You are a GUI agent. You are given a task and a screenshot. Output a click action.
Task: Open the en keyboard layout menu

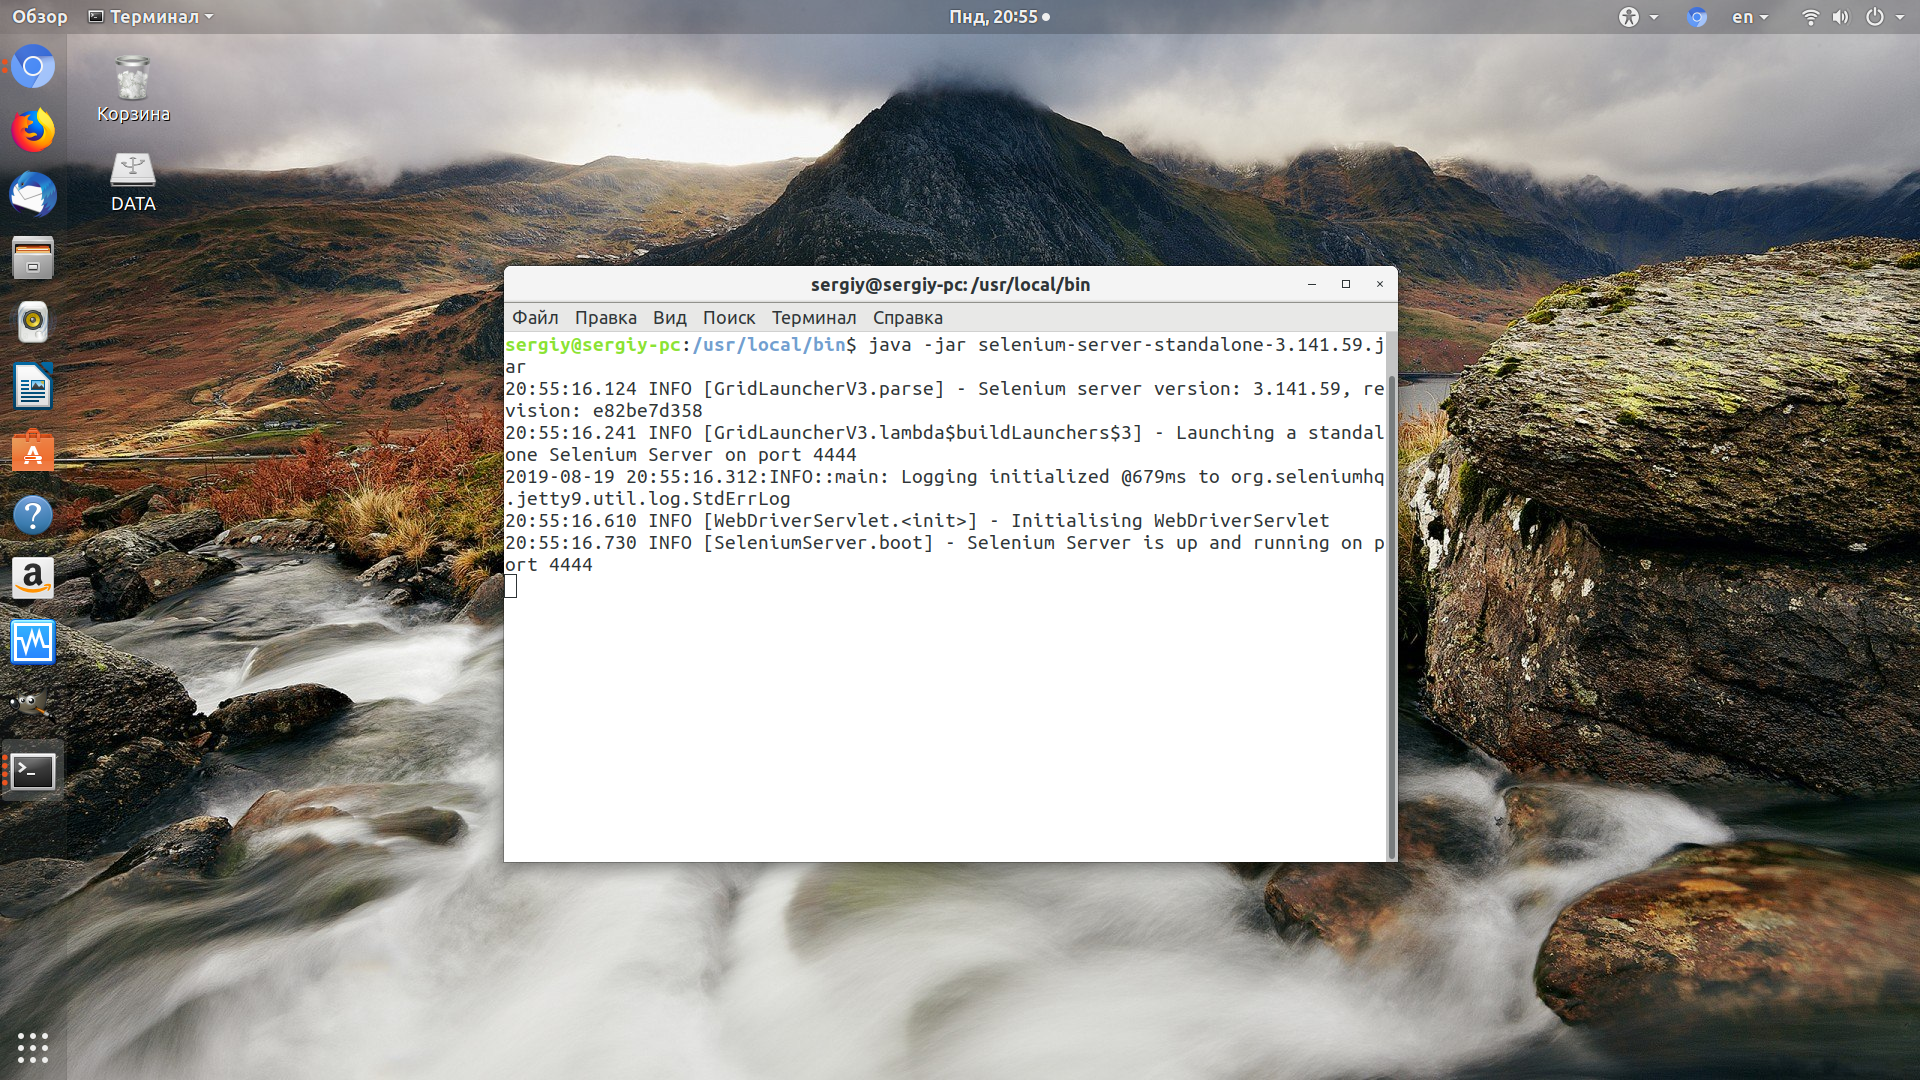coord(1750,17)
